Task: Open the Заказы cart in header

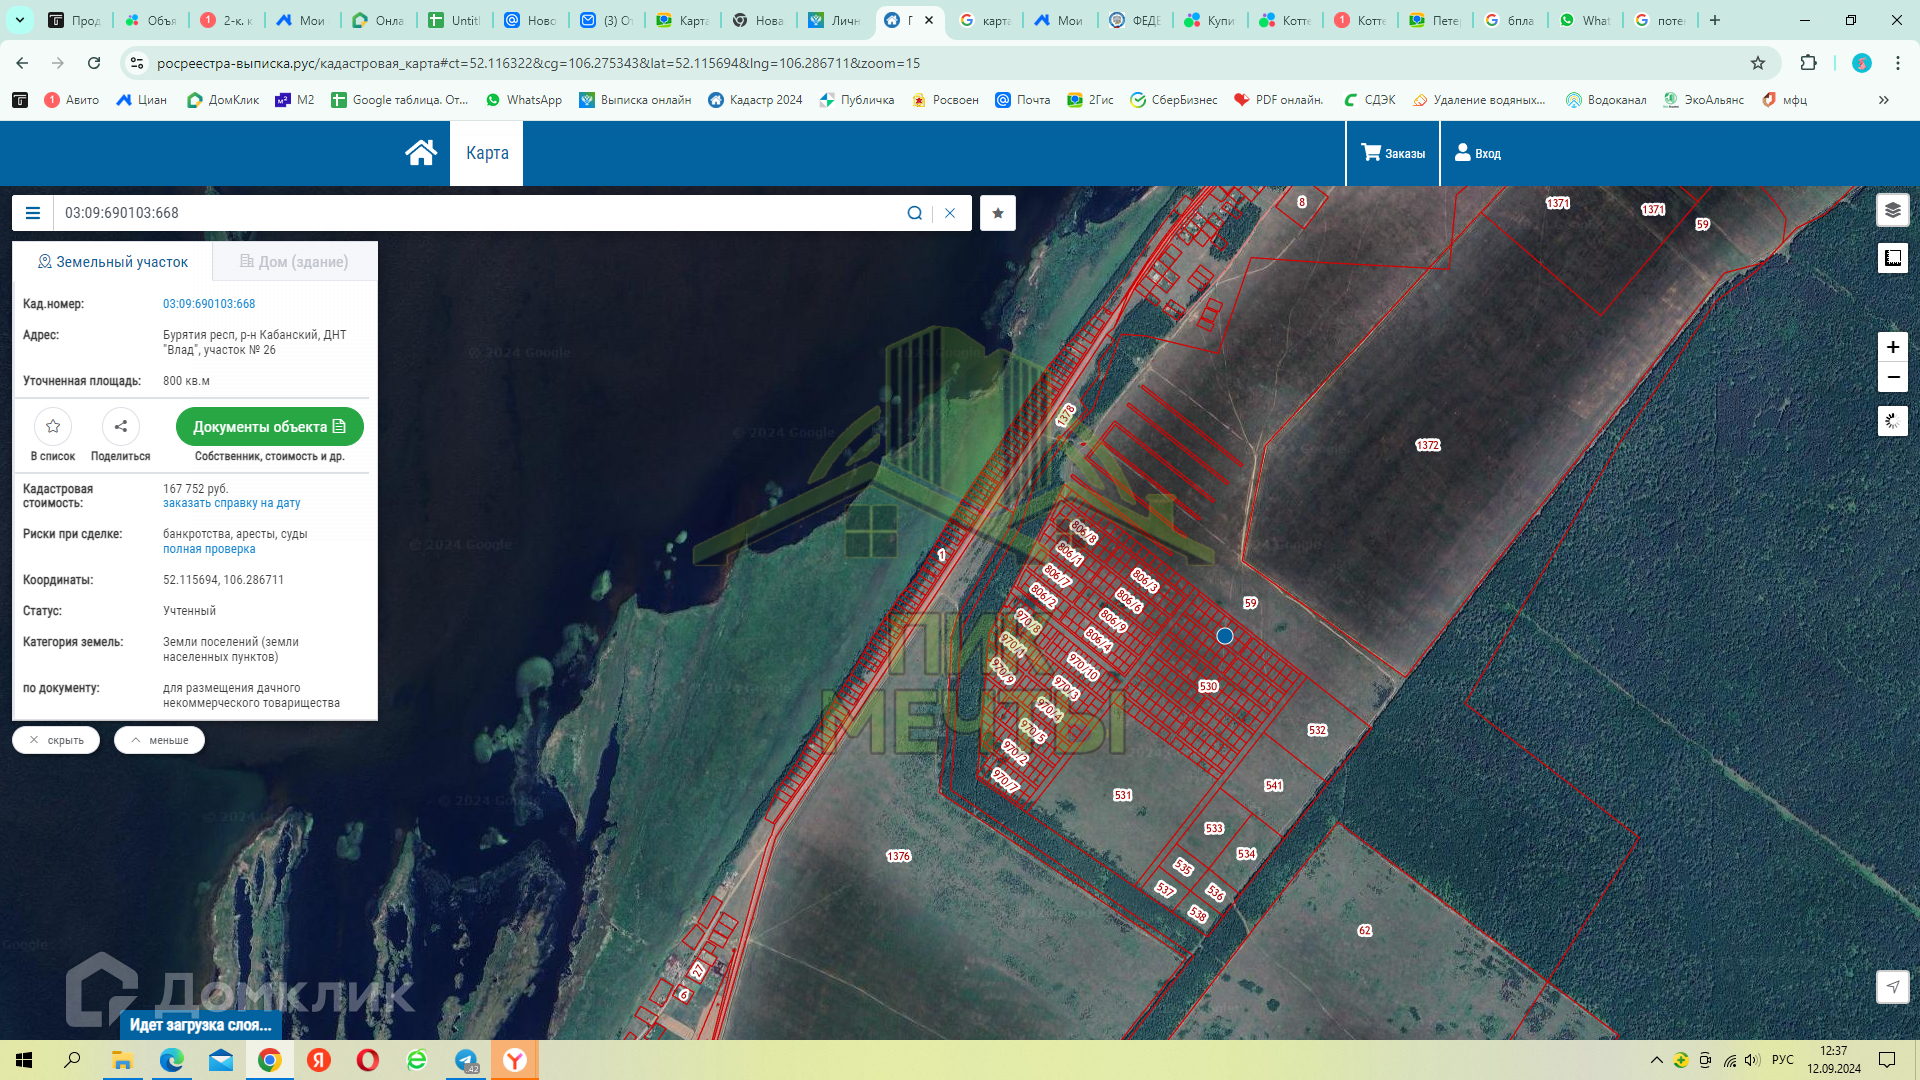Action: pyautogui.click(x=1392, y=153)
